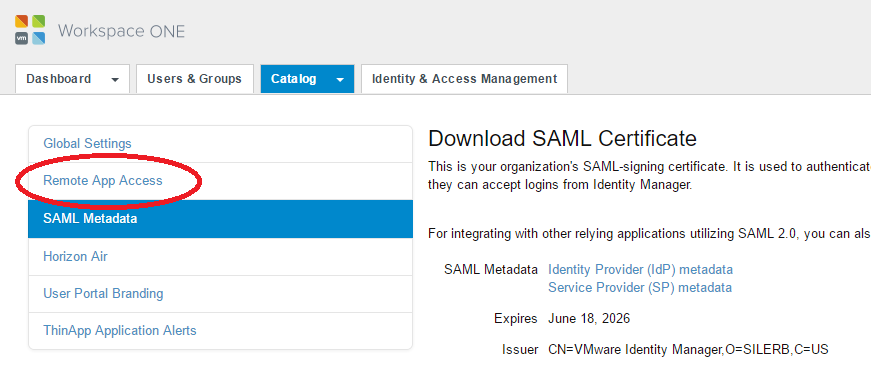Click the Issuer field label
871x370 pixels.
pos(520,349)
